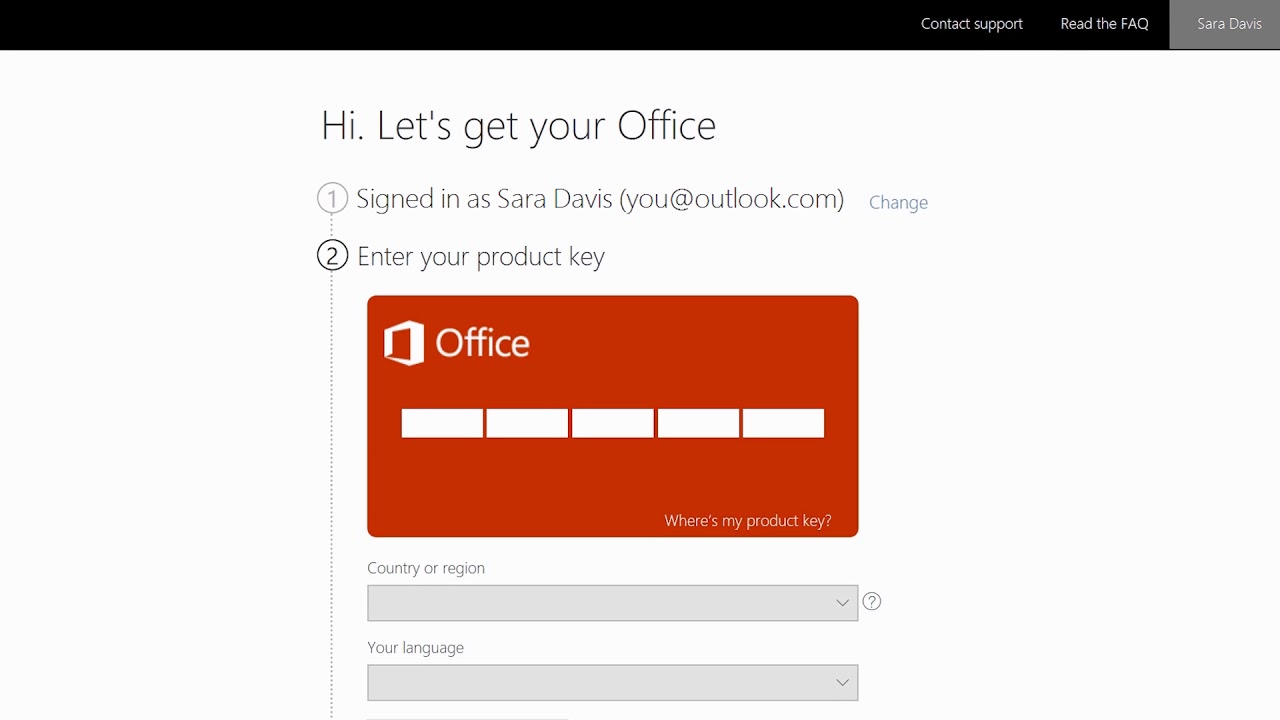
Task: Click the first product key box
Action: tap(442, 423)
